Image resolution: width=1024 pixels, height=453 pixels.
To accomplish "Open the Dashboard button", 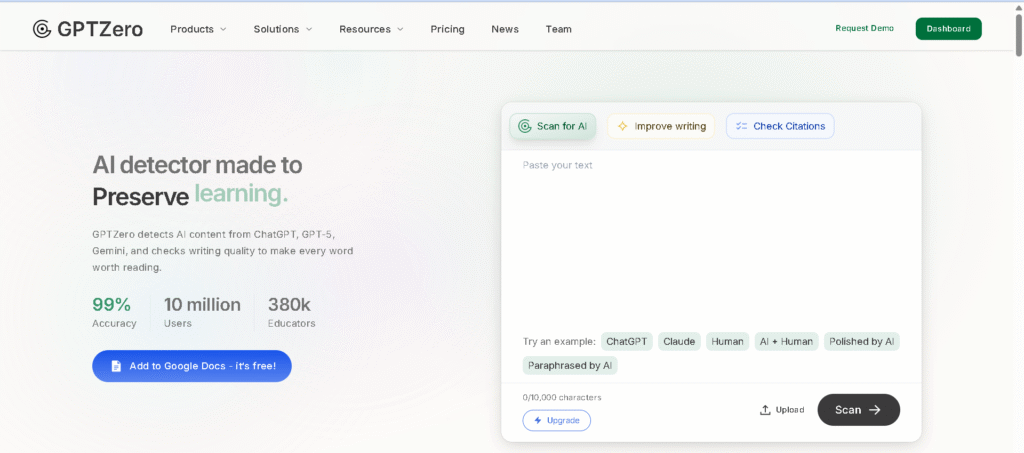I will point(948,29).
